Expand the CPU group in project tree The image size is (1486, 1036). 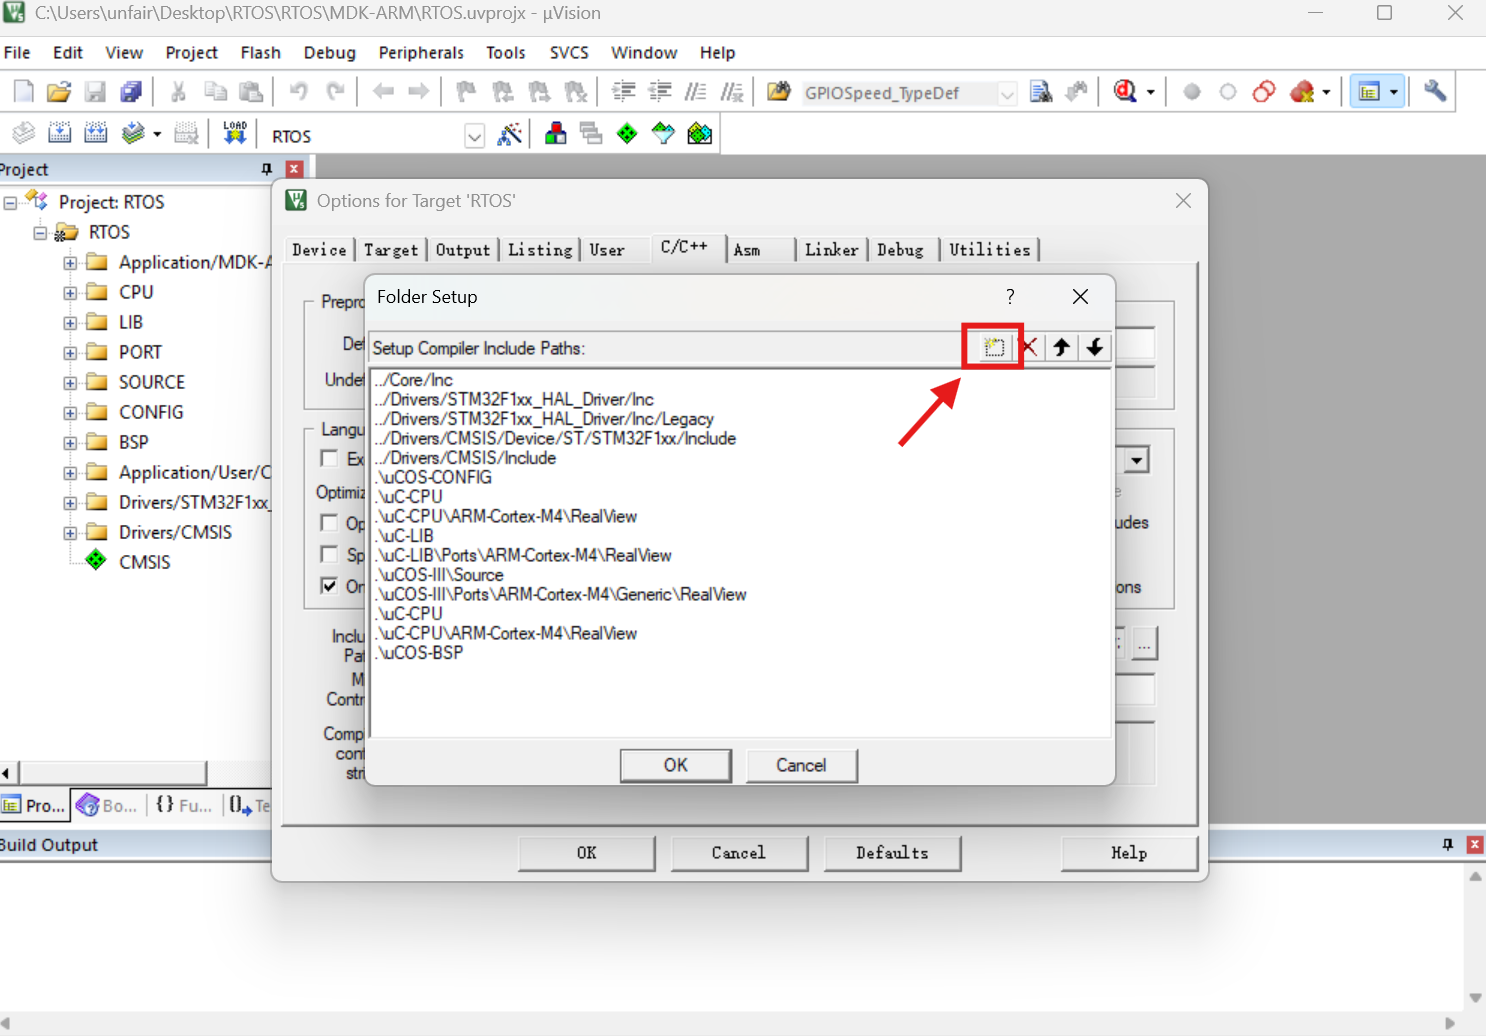(70, 293)
